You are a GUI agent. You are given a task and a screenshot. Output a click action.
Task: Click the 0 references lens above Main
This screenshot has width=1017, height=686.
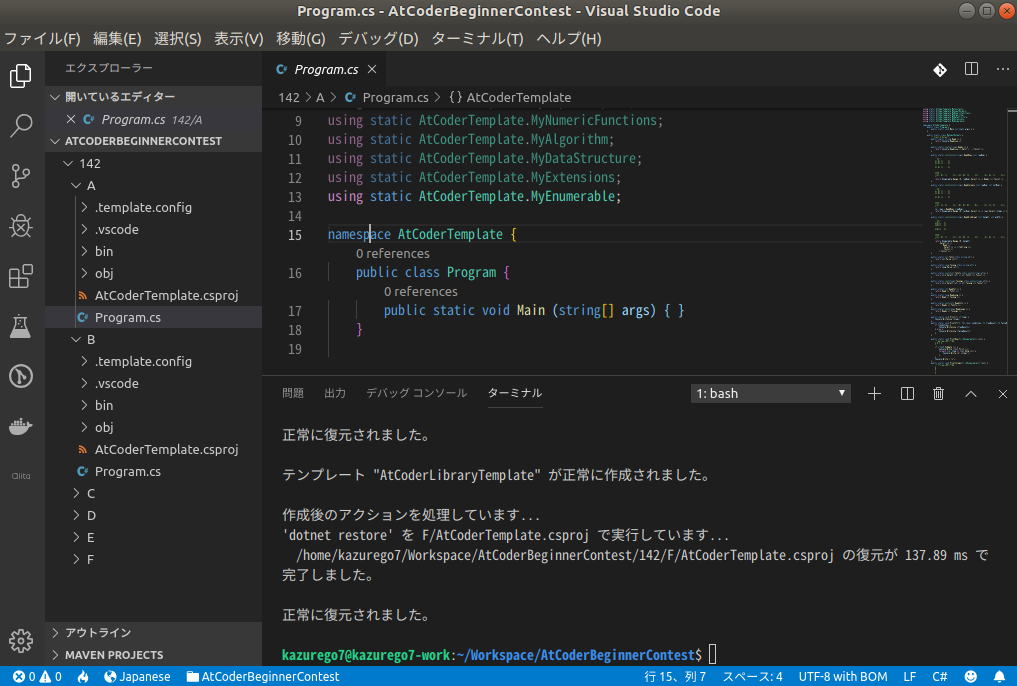point(420,292)
